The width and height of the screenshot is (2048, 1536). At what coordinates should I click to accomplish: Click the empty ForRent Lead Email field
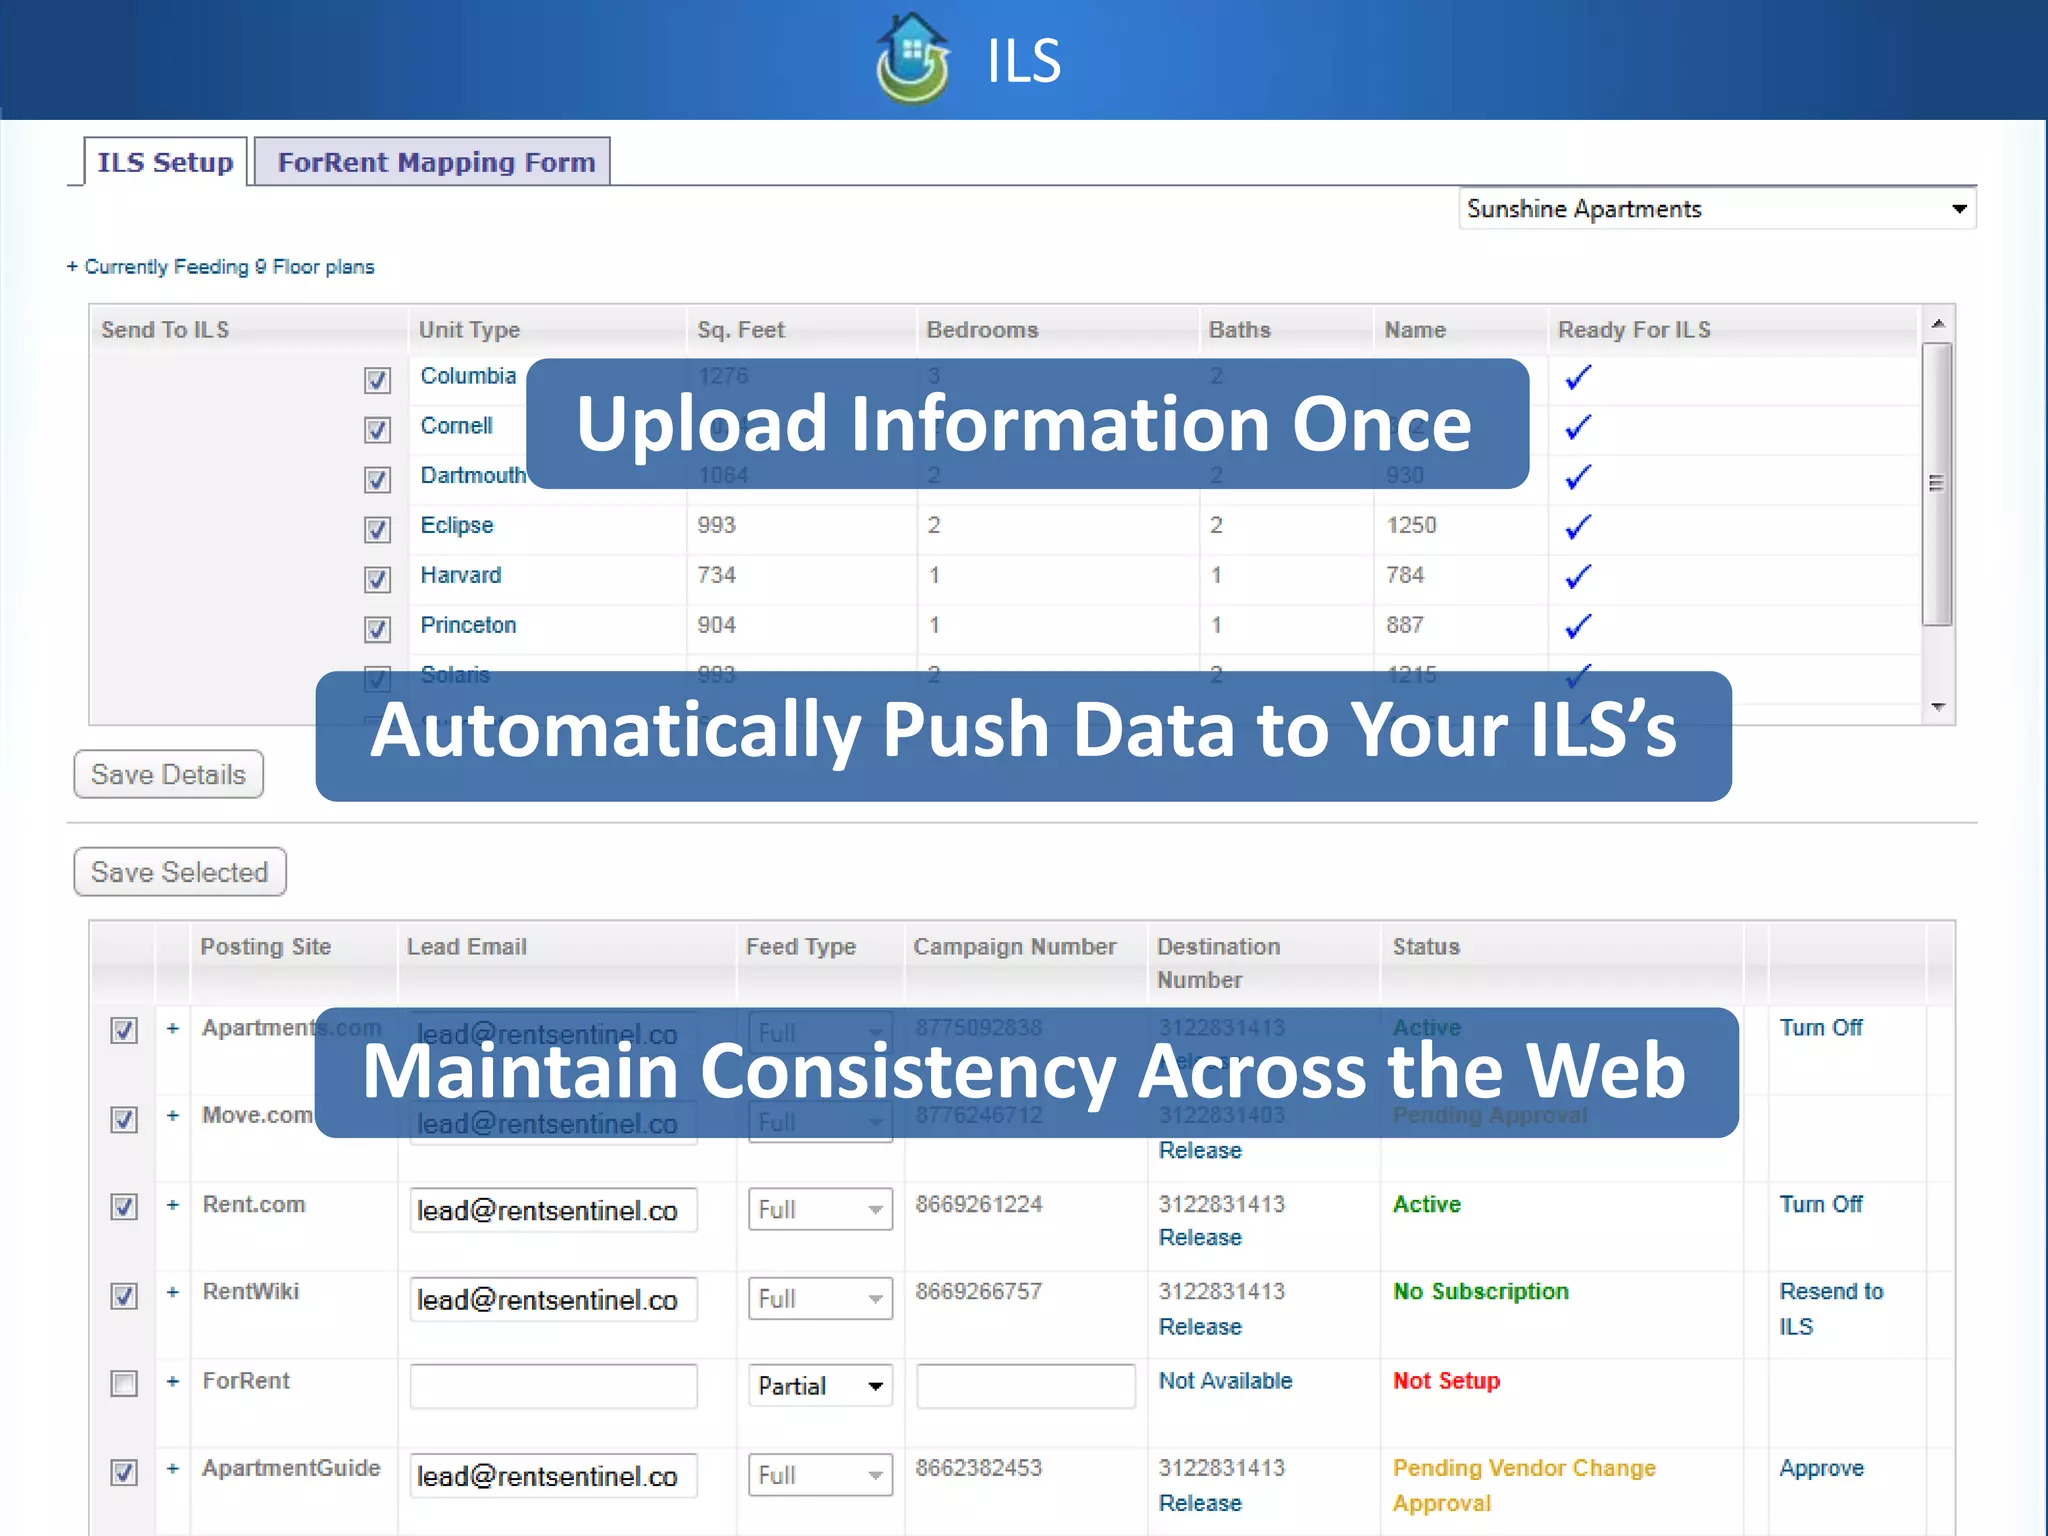tap(553, 1386)
